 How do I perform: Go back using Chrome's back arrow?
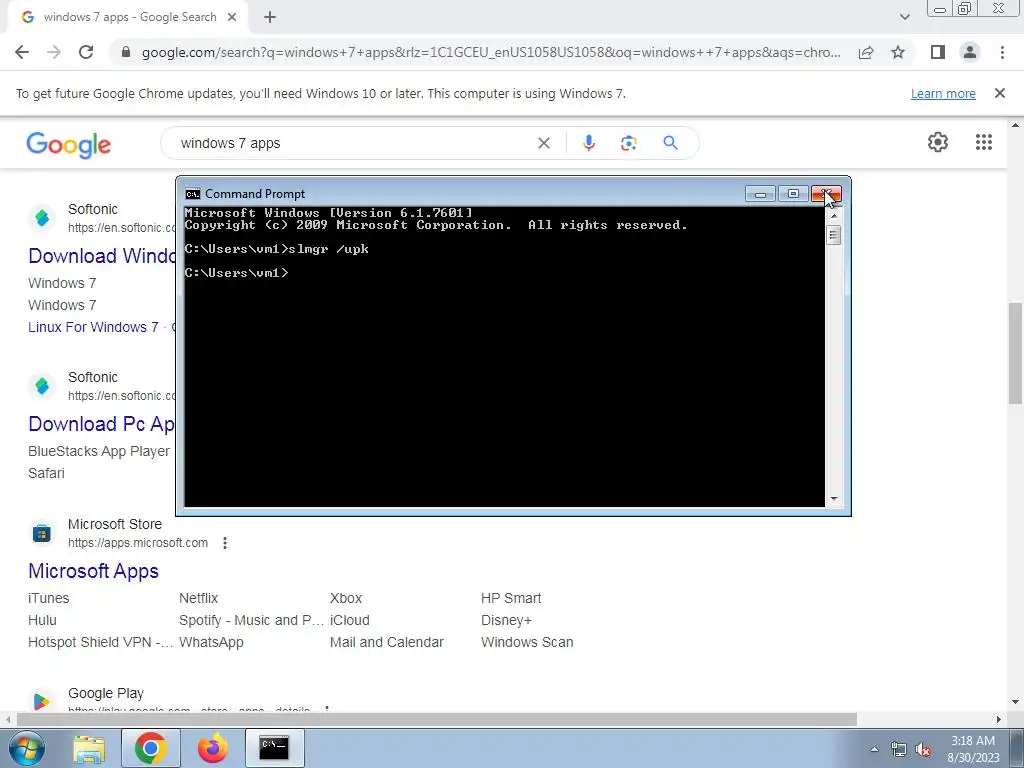pos(22,52)
